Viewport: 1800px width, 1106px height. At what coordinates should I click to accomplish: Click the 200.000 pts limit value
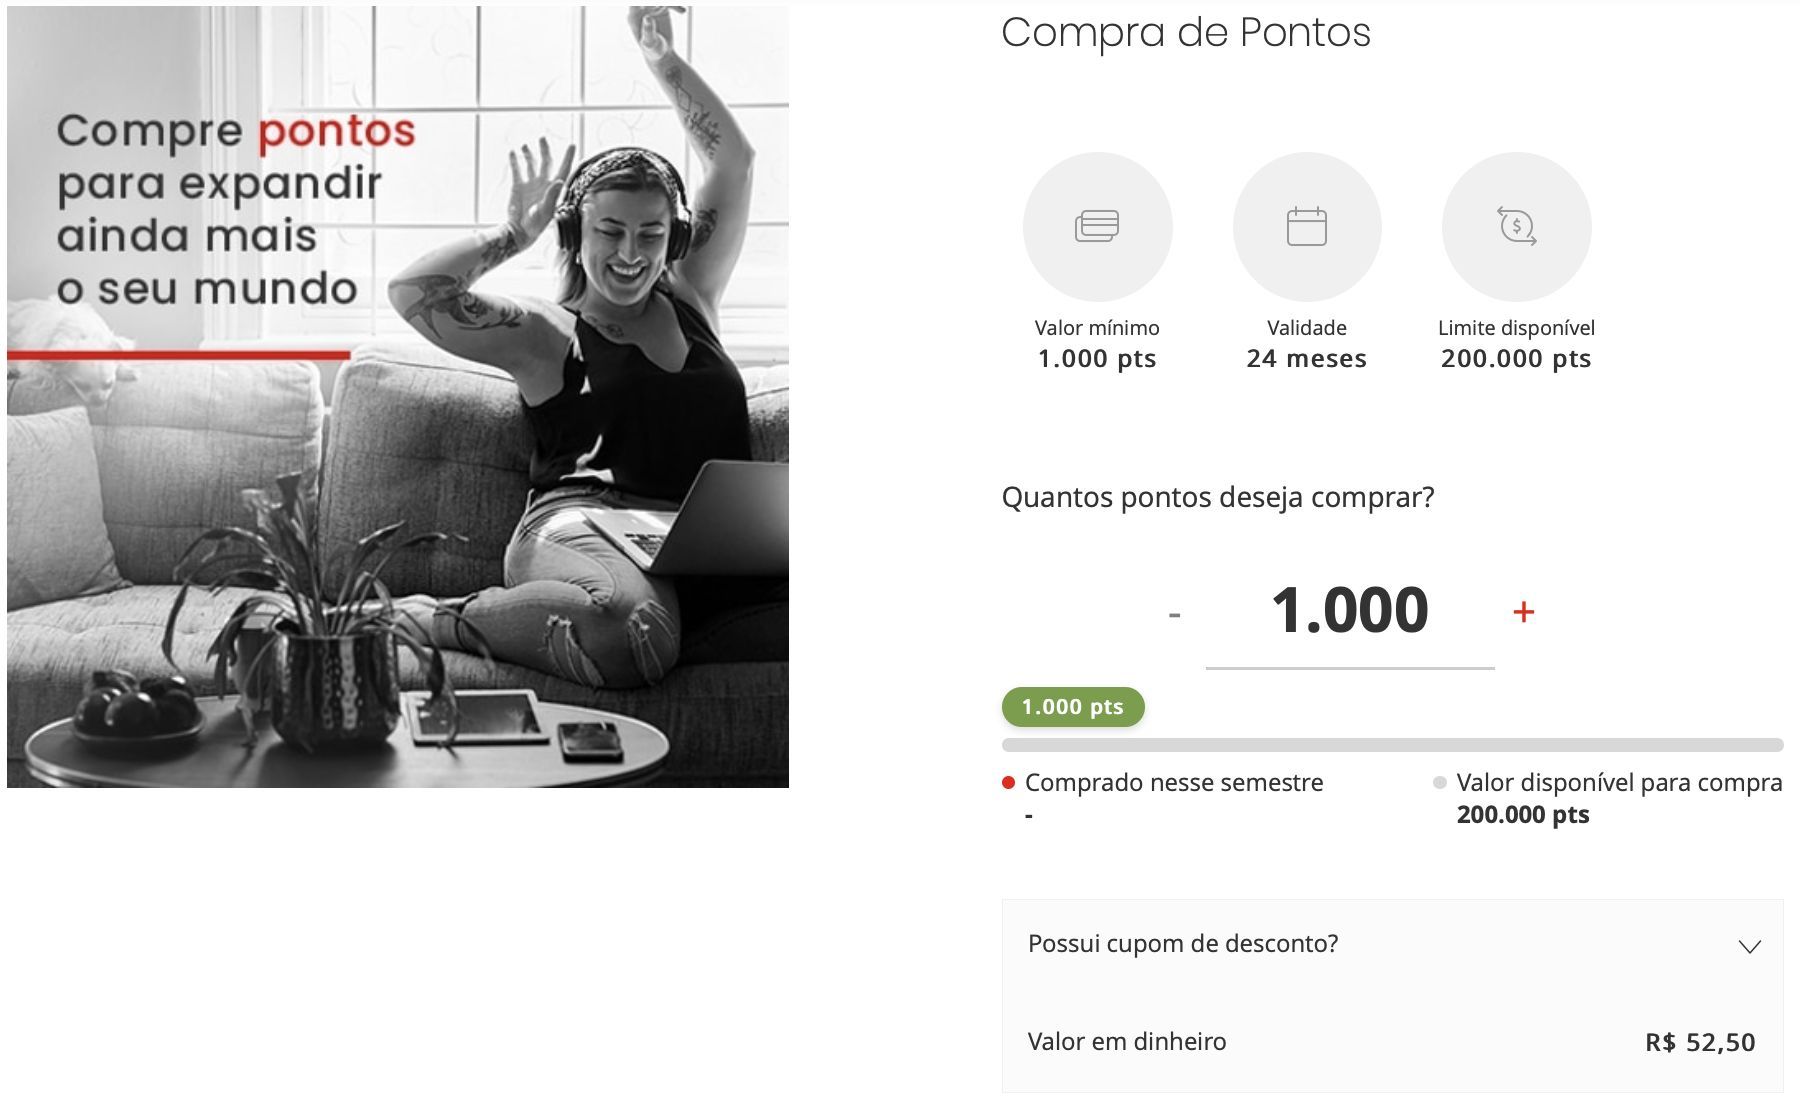tap(1516, 358)
